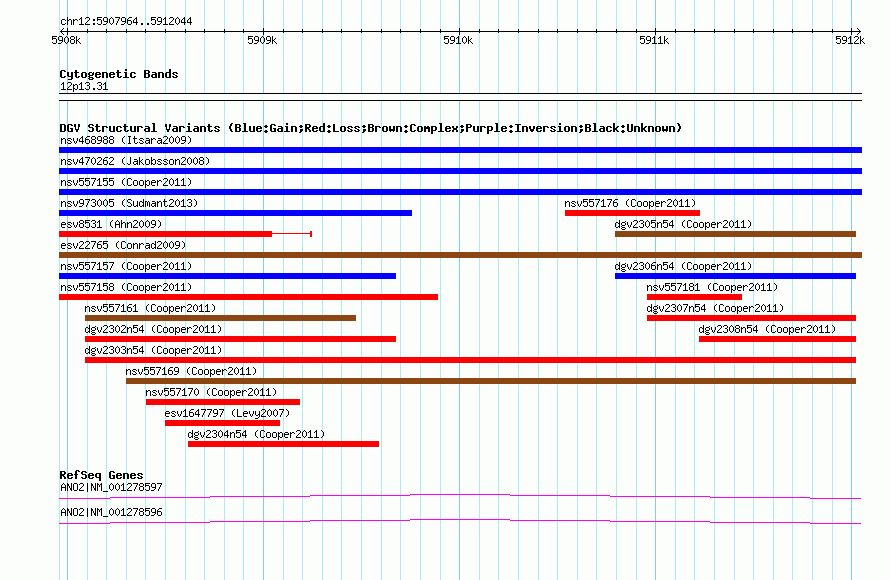Click the chr12:5907964..5912044 coordinate label
Screen dimensions: 890x580
click(x=126, y=22)
